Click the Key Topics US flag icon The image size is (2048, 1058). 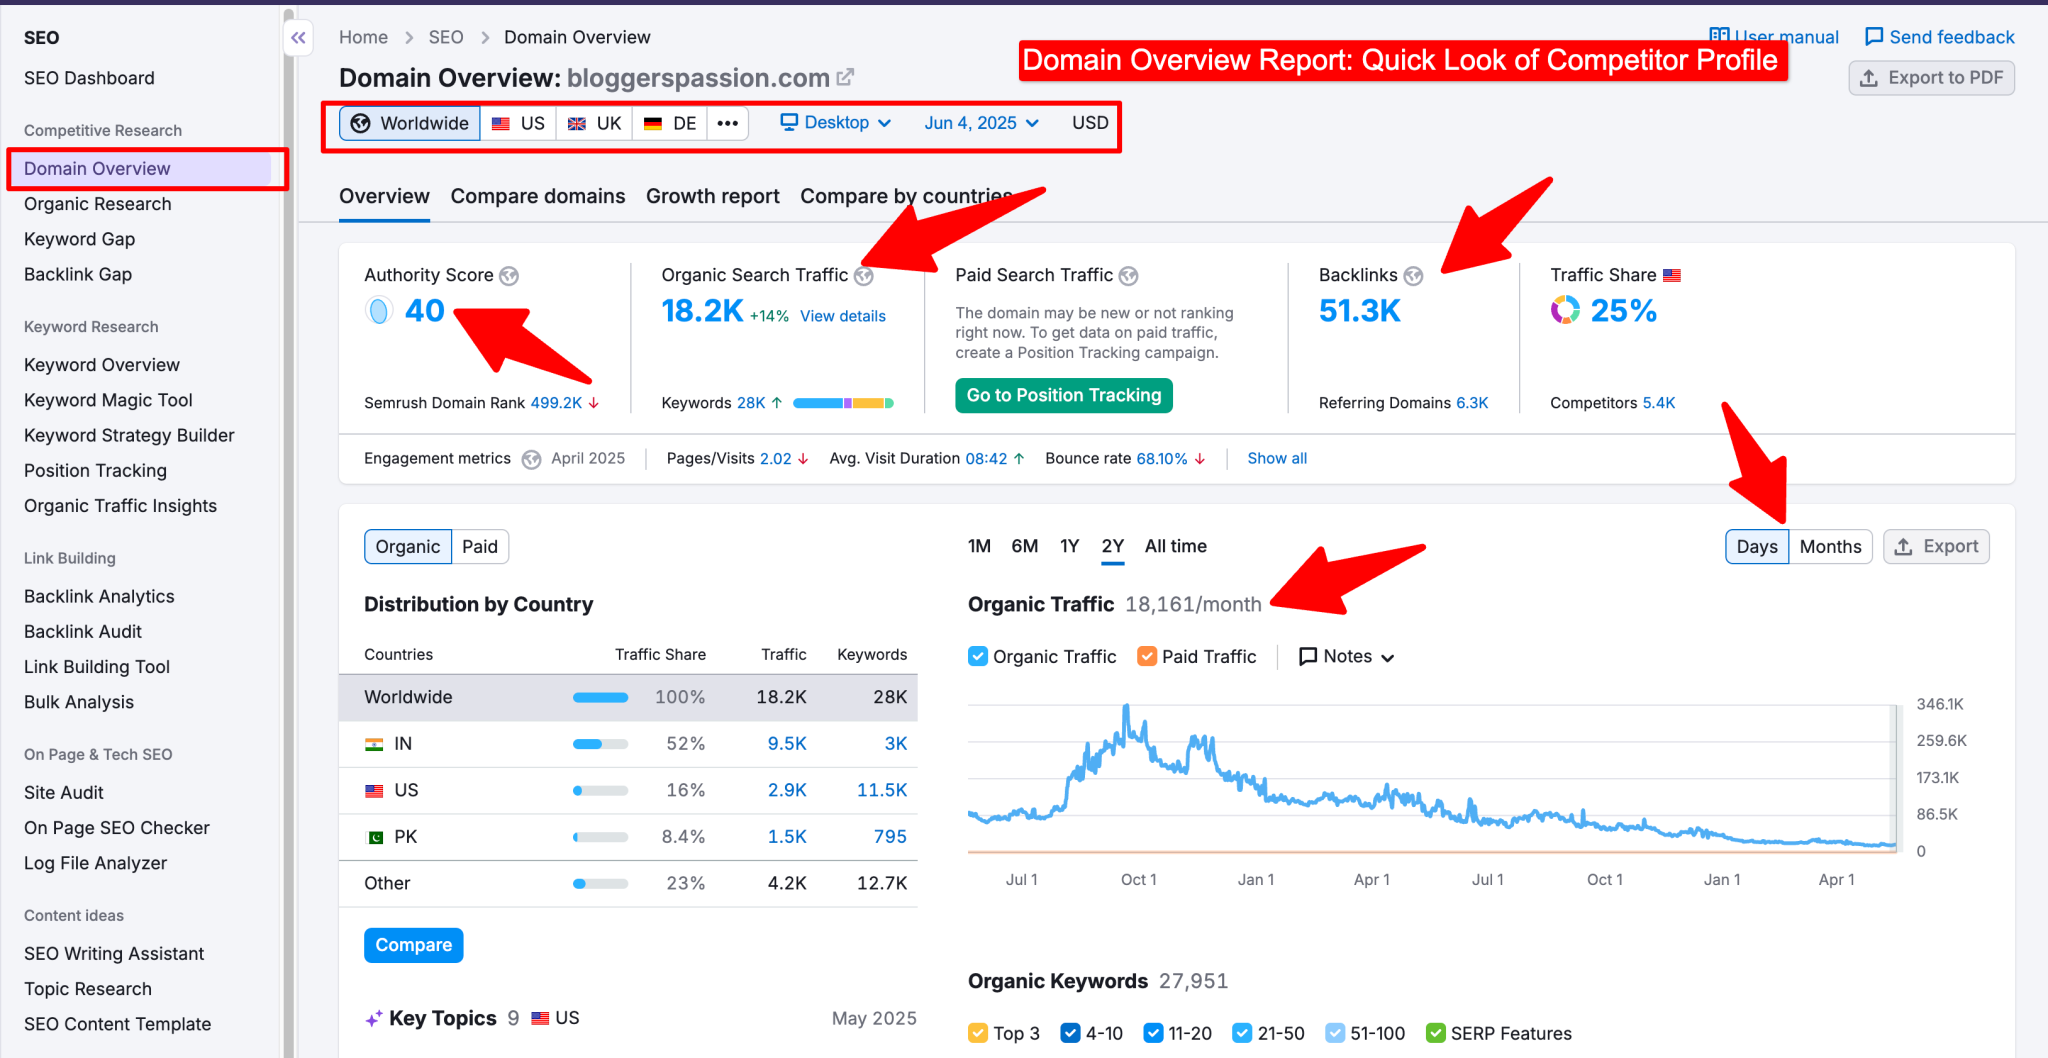coord(540,1018)
